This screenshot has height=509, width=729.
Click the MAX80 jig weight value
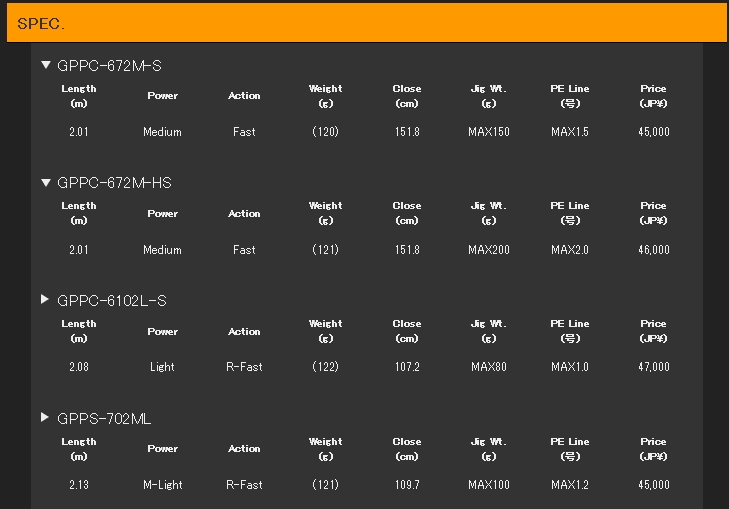click(489, 367)
